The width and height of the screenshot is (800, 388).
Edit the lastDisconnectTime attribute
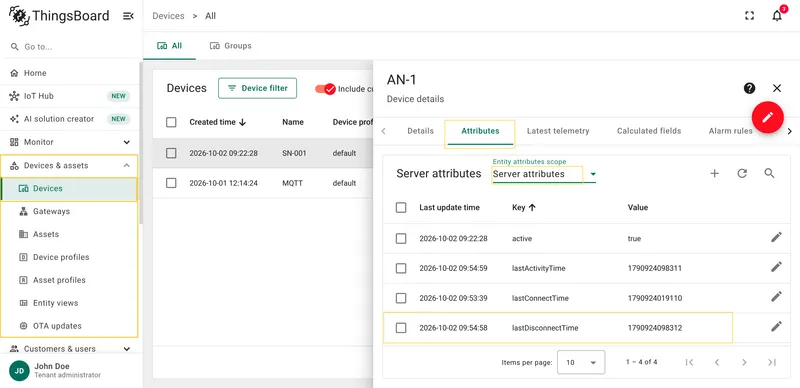click(x=776, y=327)
